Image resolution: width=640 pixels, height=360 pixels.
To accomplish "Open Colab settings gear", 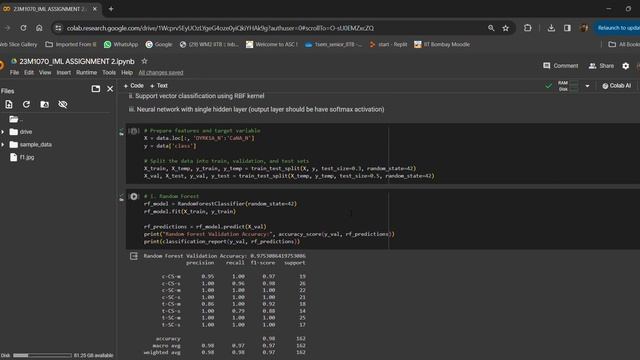I will 625,66.
